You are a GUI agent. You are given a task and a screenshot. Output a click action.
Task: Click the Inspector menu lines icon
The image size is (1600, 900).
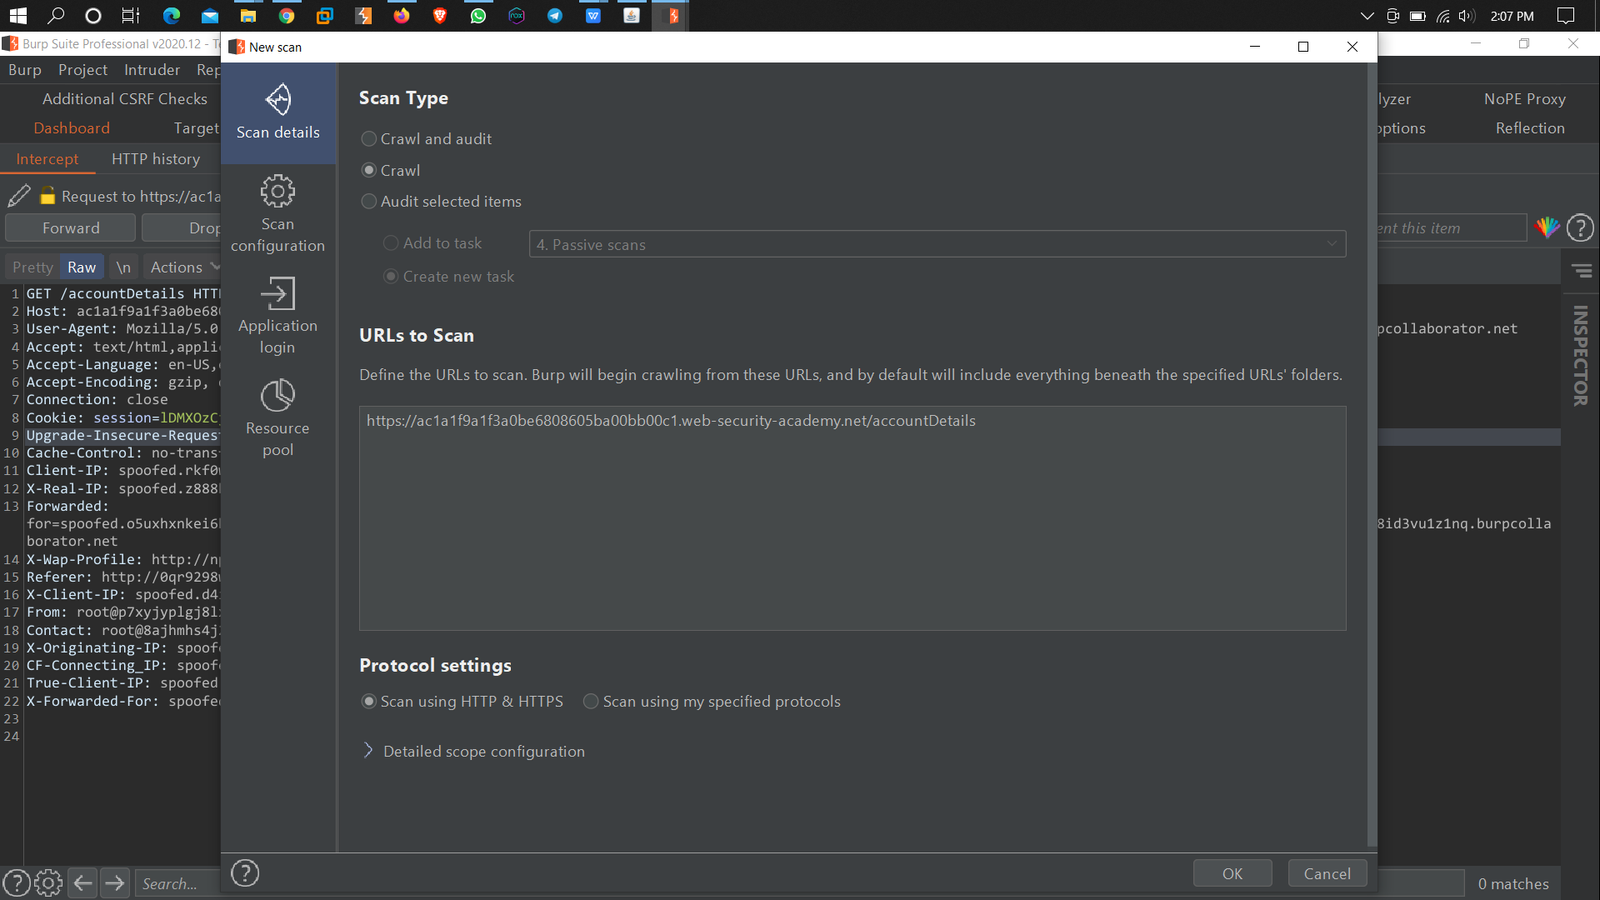[1582, 271]
